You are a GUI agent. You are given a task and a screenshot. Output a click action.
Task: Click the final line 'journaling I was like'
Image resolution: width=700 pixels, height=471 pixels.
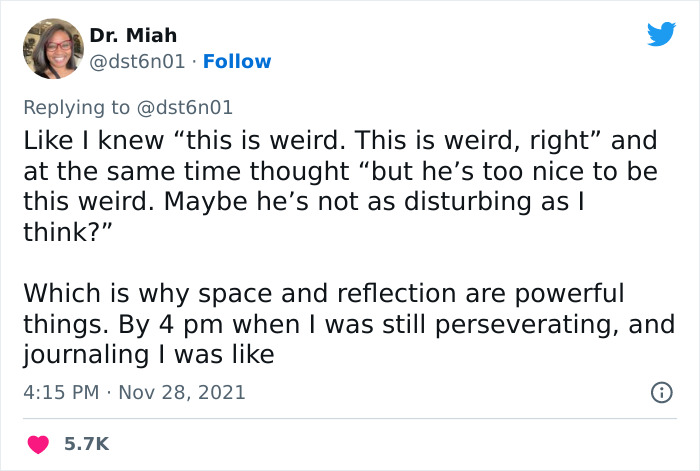point(147,355)
